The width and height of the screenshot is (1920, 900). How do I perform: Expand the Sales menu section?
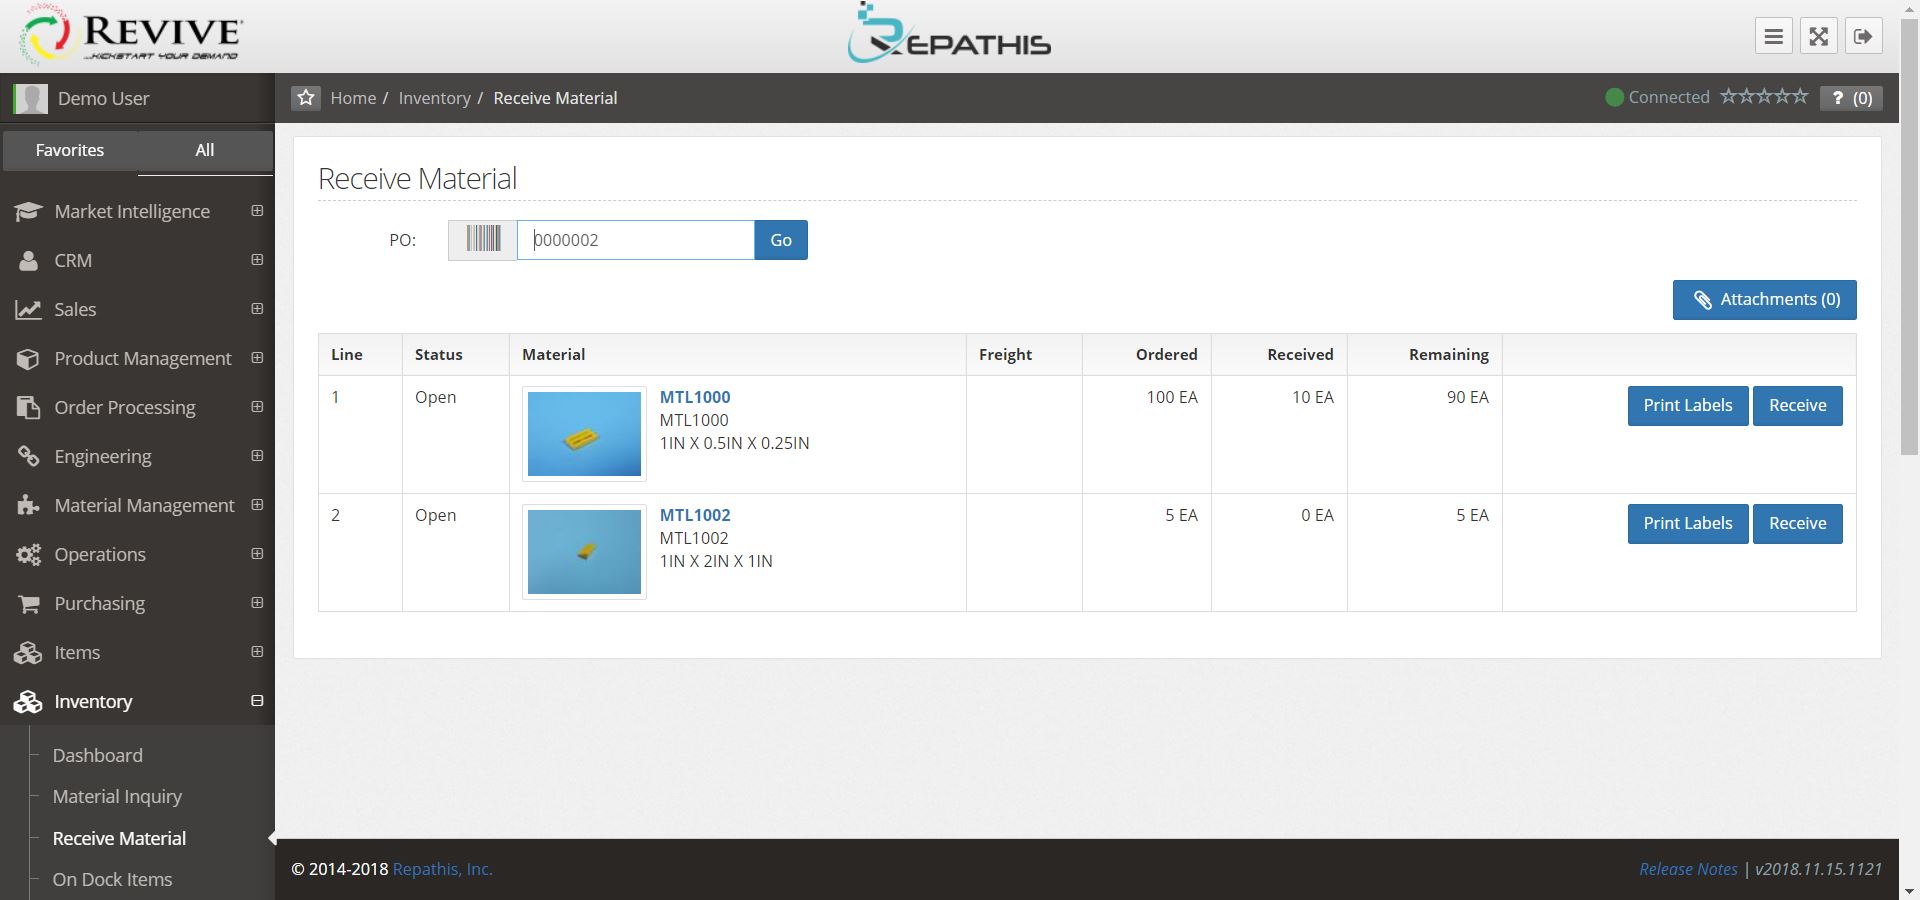tap(257, 309)
